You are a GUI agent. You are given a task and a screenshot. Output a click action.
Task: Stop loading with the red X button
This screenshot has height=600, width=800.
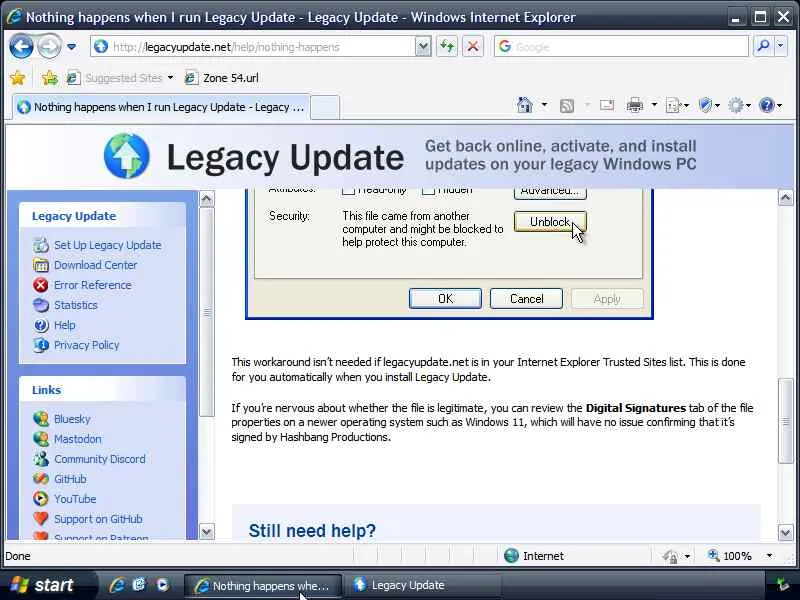(x=472, y=47)
